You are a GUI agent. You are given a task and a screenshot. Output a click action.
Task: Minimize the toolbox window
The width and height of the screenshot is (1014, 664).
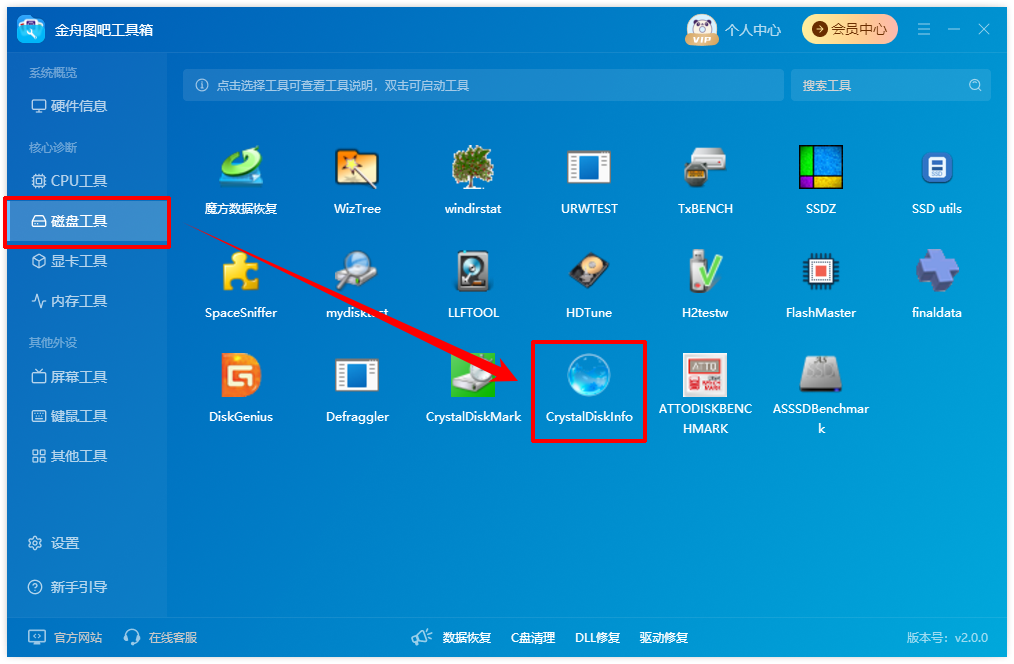(954, 29)
